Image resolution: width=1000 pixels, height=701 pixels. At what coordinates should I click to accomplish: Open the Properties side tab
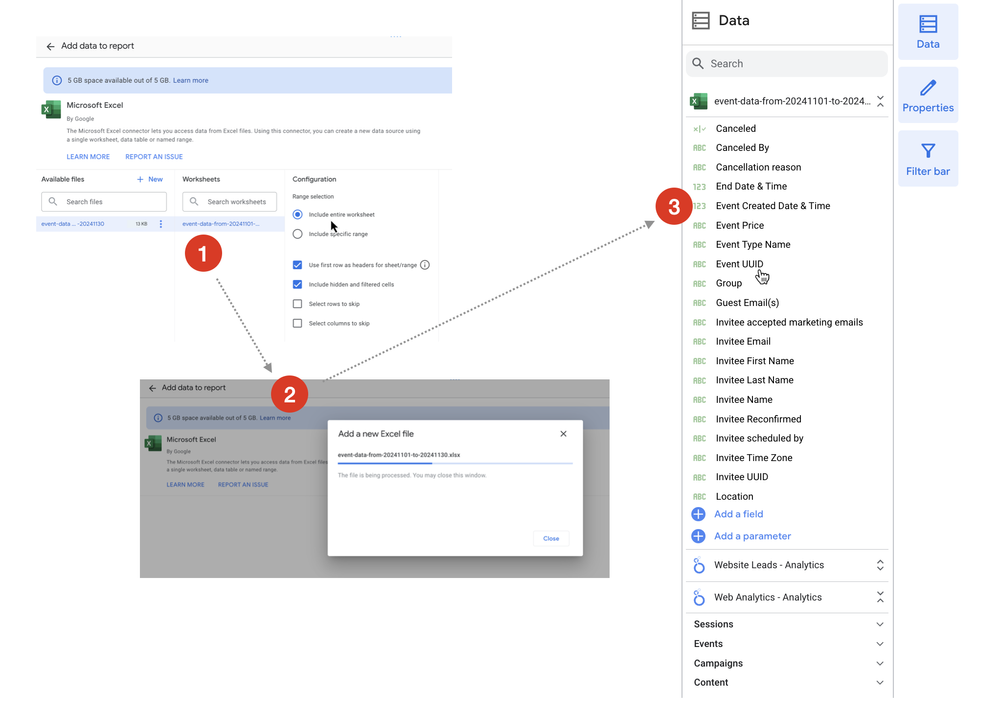tap(928, 96)
